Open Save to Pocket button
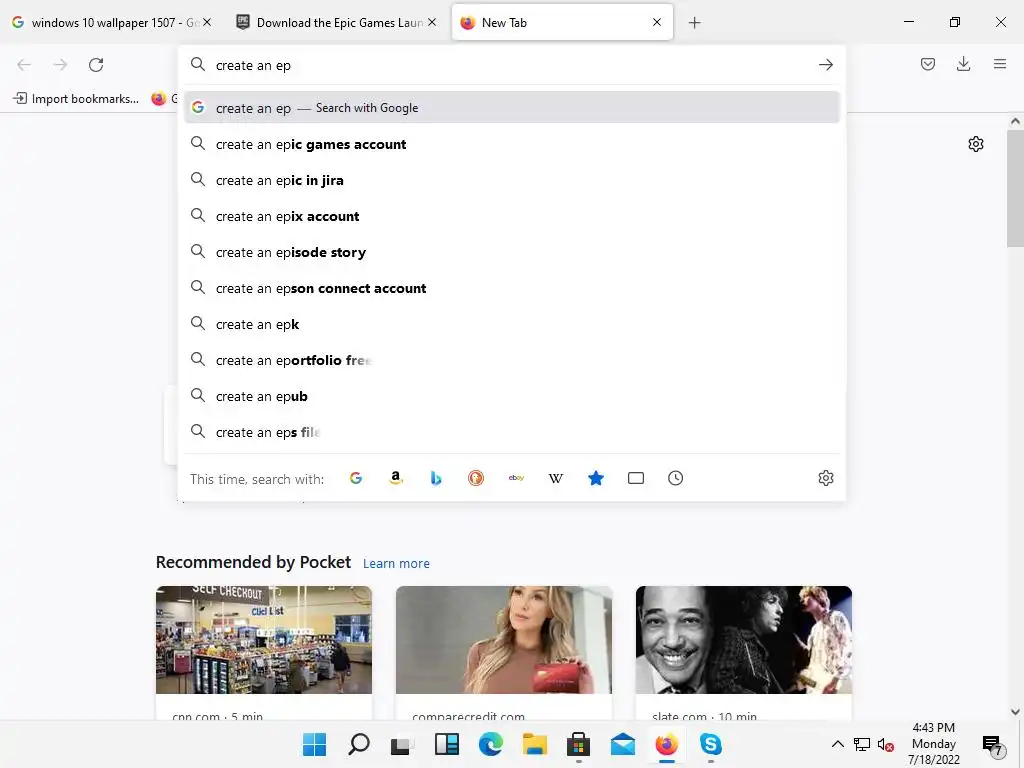 pos(928,64)
